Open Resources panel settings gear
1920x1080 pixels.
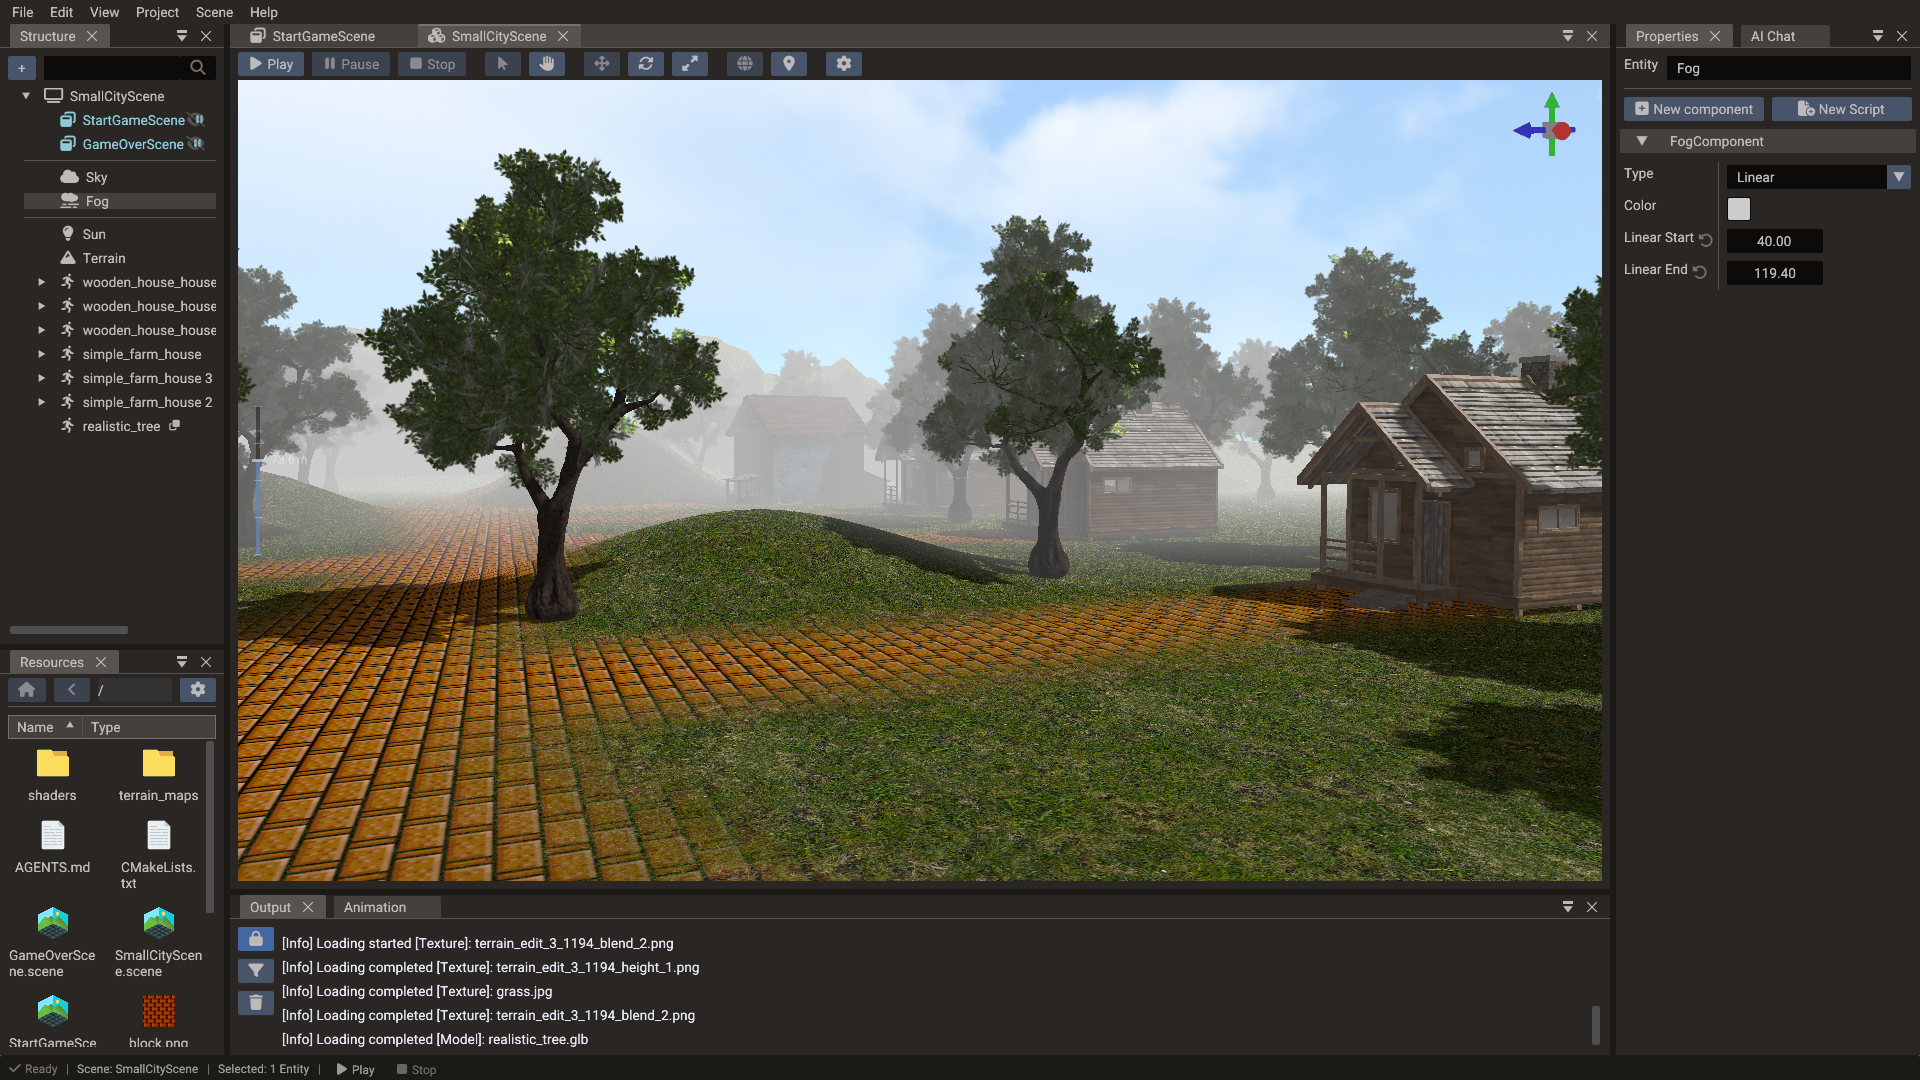click(198, 690)
